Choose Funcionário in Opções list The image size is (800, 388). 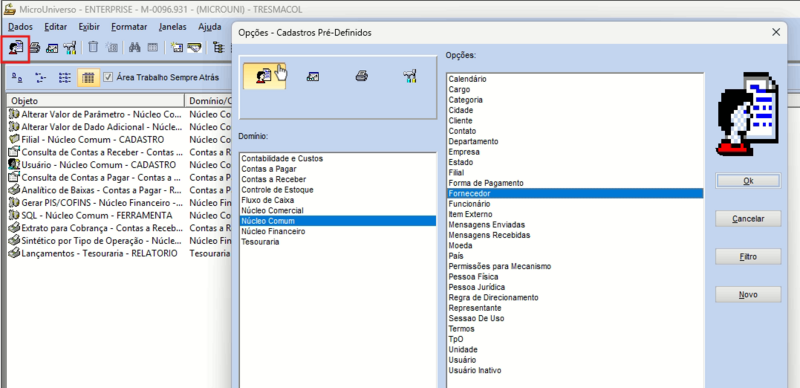(575, 204)
